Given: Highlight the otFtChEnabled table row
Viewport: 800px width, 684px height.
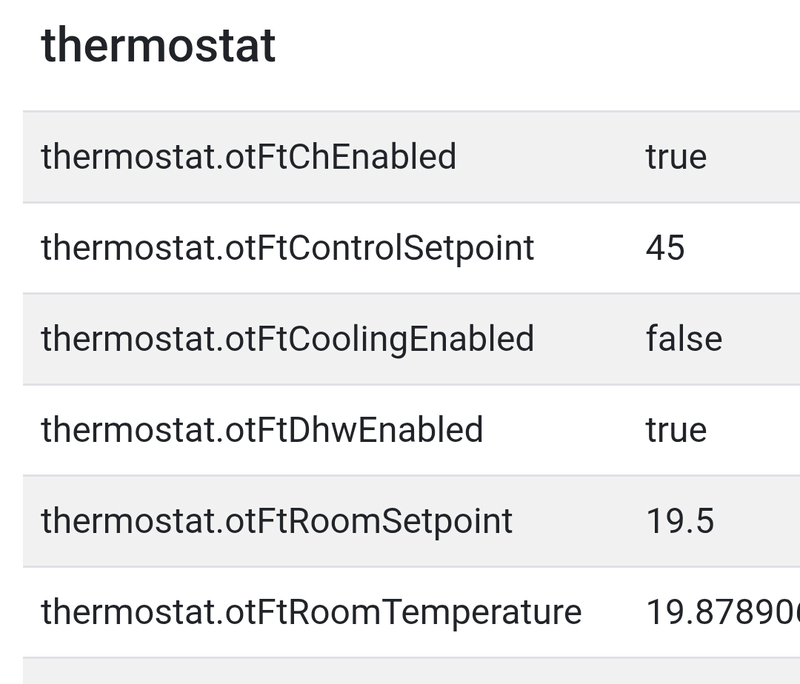Looking at the screenshot, I should click(560, 157).
